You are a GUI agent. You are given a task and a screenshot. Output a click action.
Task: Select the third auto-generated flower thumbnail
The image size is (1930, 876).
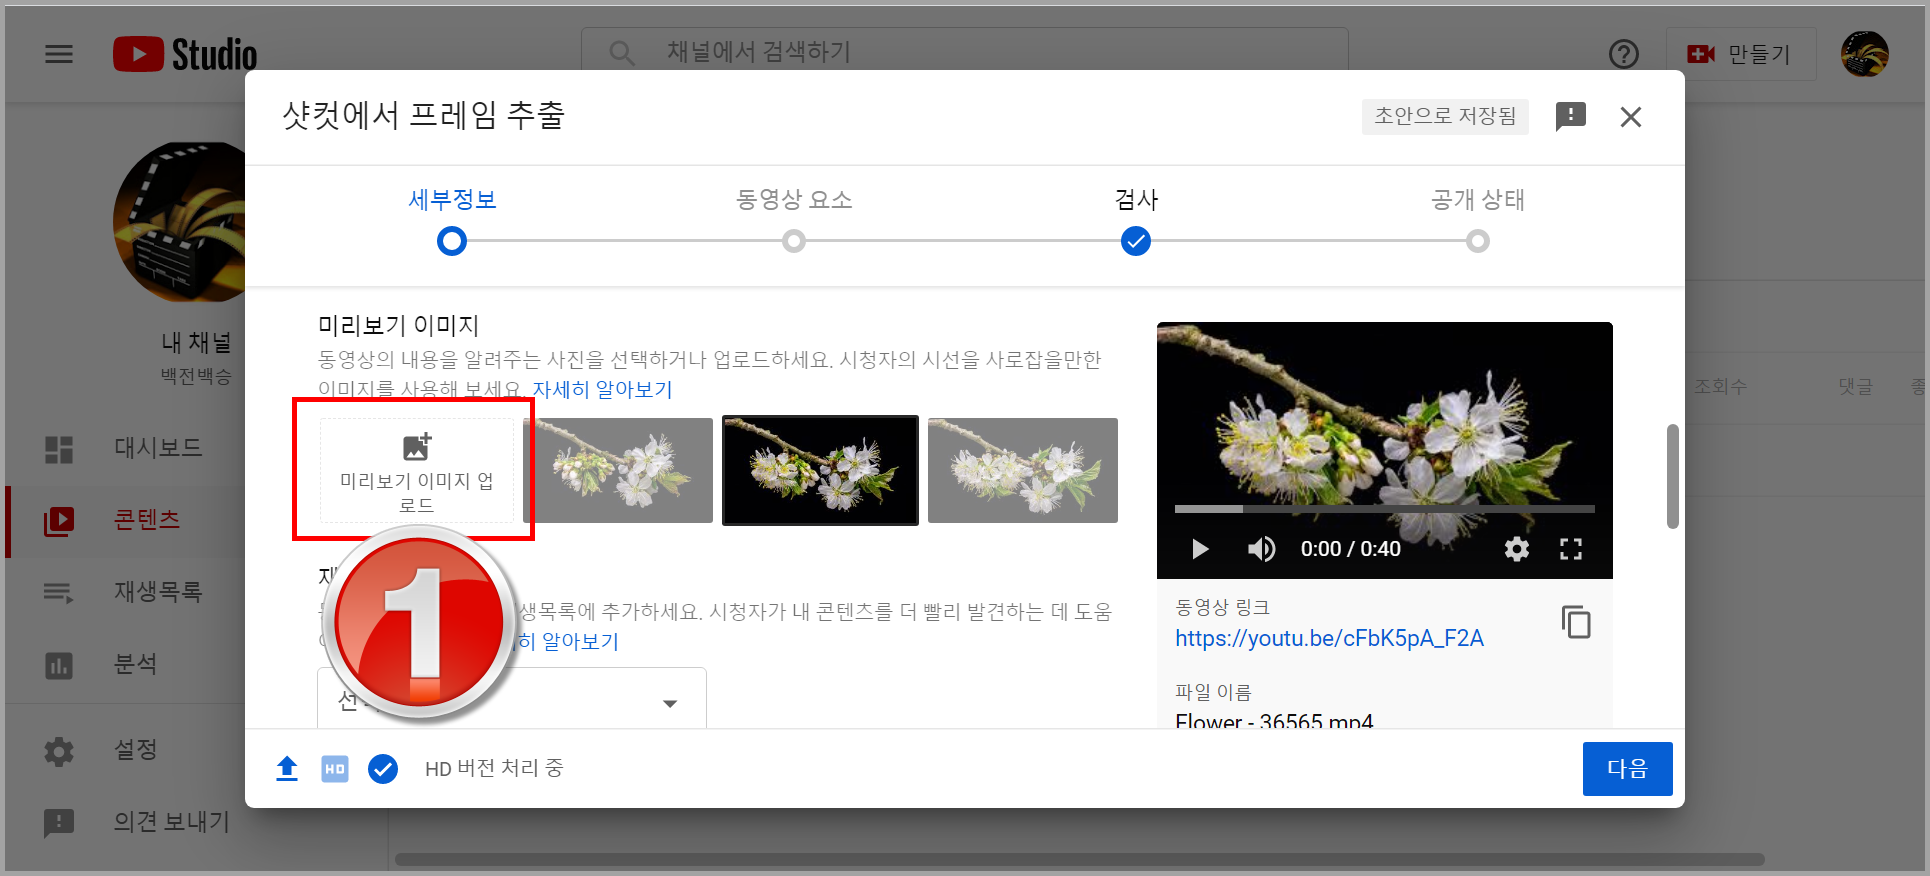point(1023,470)
